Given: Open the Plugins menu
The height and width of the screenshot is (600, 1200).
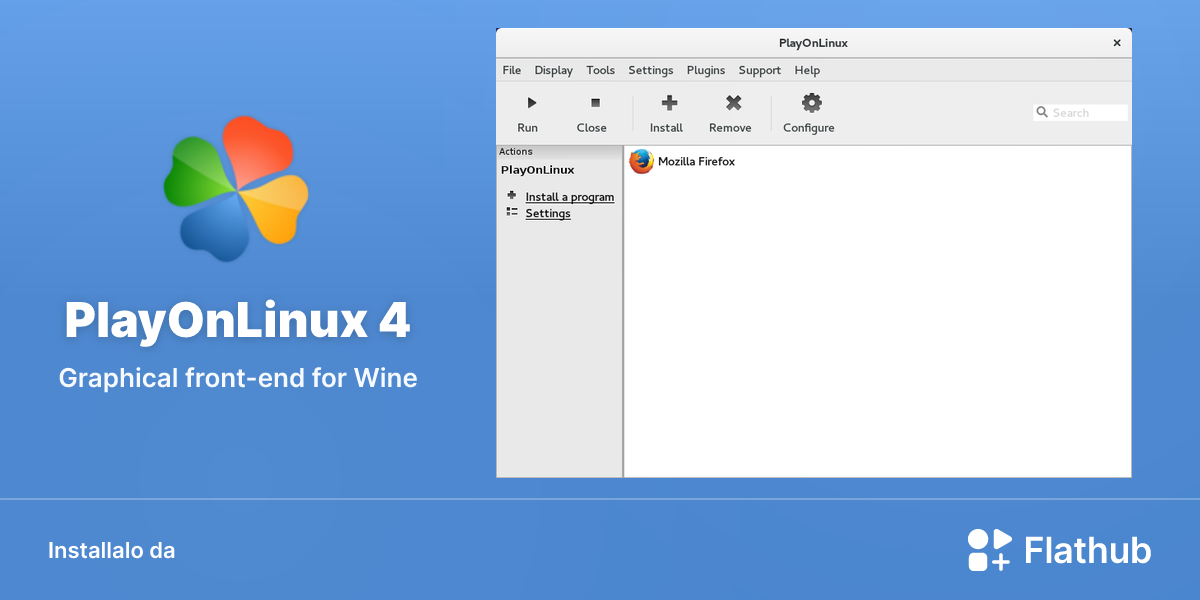Looking at the screenshot, I should tap(706, 70).
